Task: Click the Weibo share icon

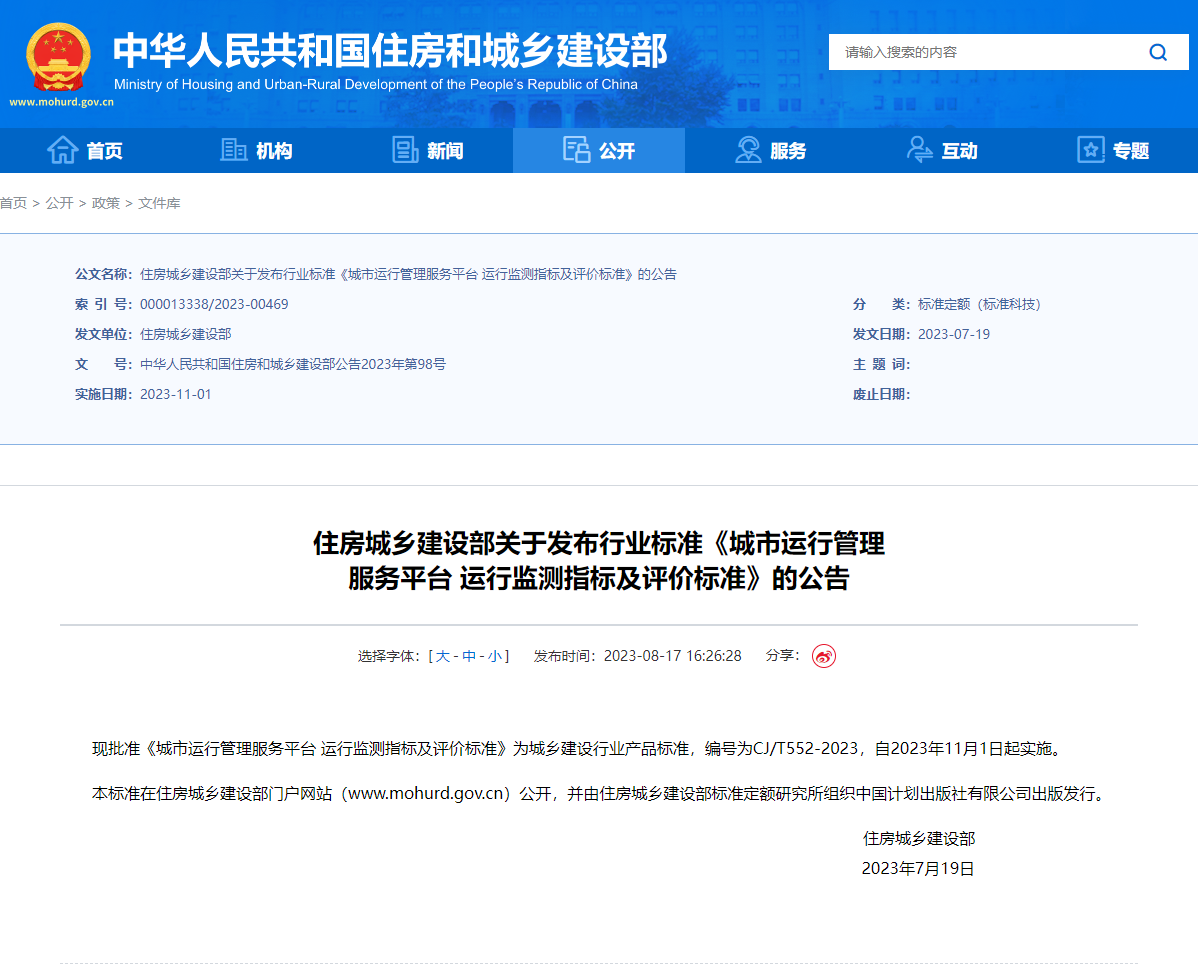Action: (x=822, y=656)
